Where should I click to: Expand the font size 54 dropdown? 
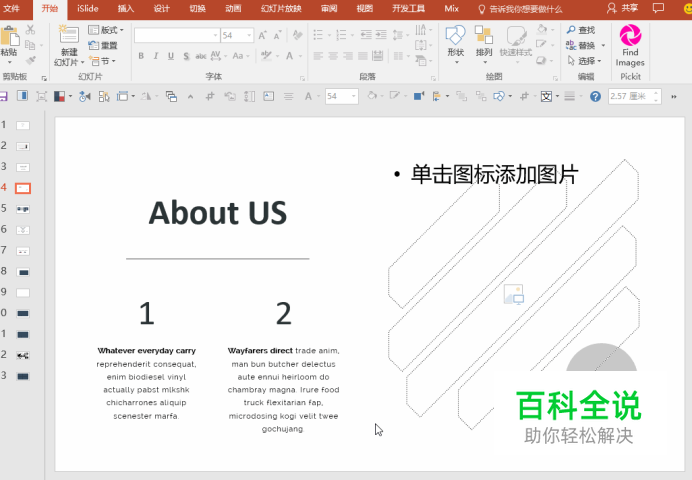tap(249, 35)
